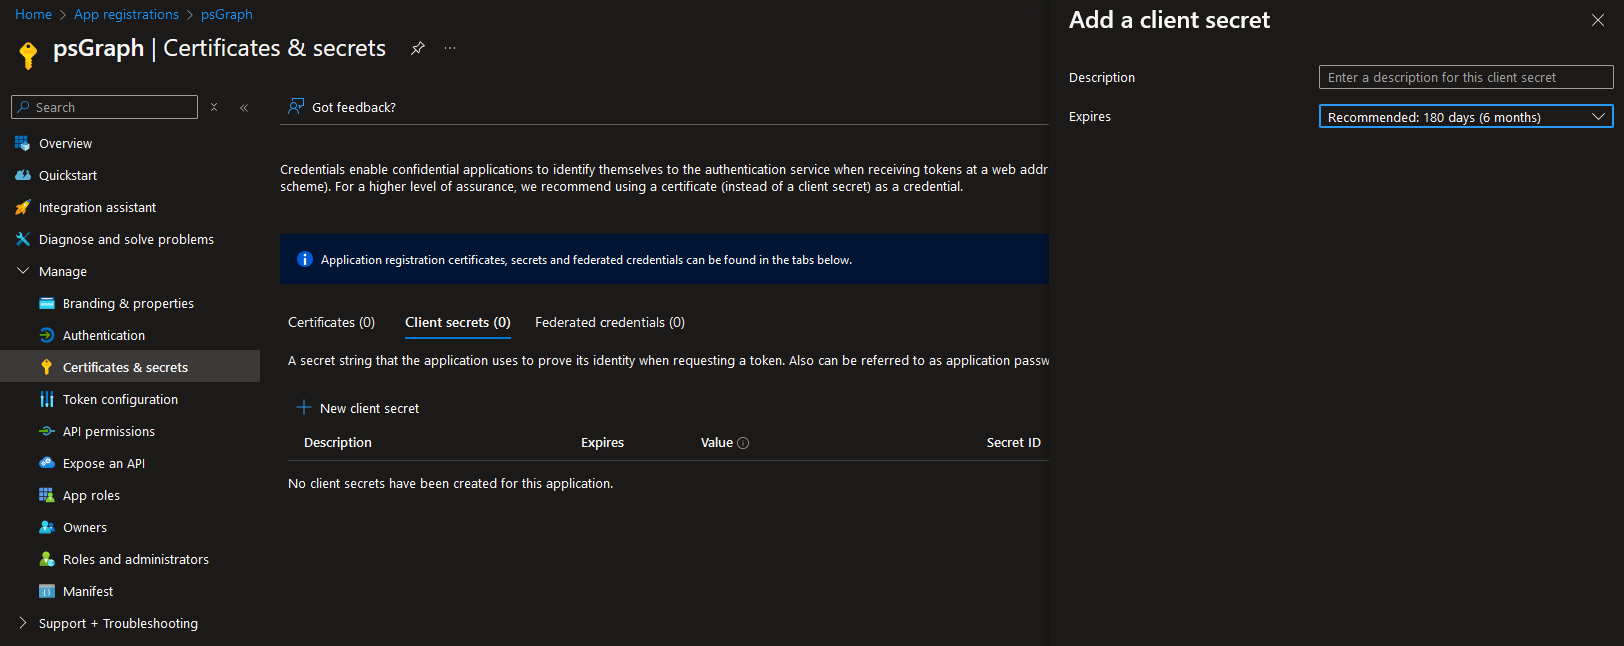Click the Certificates & secrets key icon in sidebar
Screen dimensions: 1624x646
46,367
